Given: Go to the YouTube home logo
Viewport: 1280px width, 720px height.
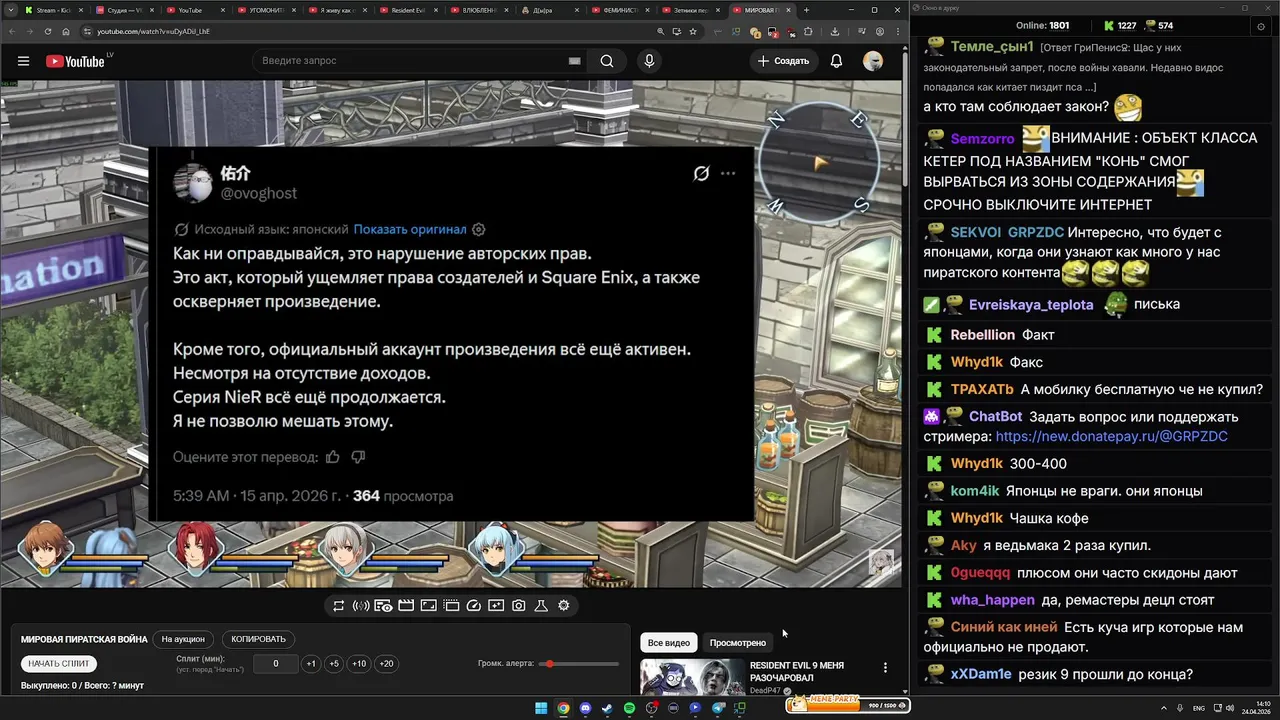Looking at the screenshot, I should point(75,61).
